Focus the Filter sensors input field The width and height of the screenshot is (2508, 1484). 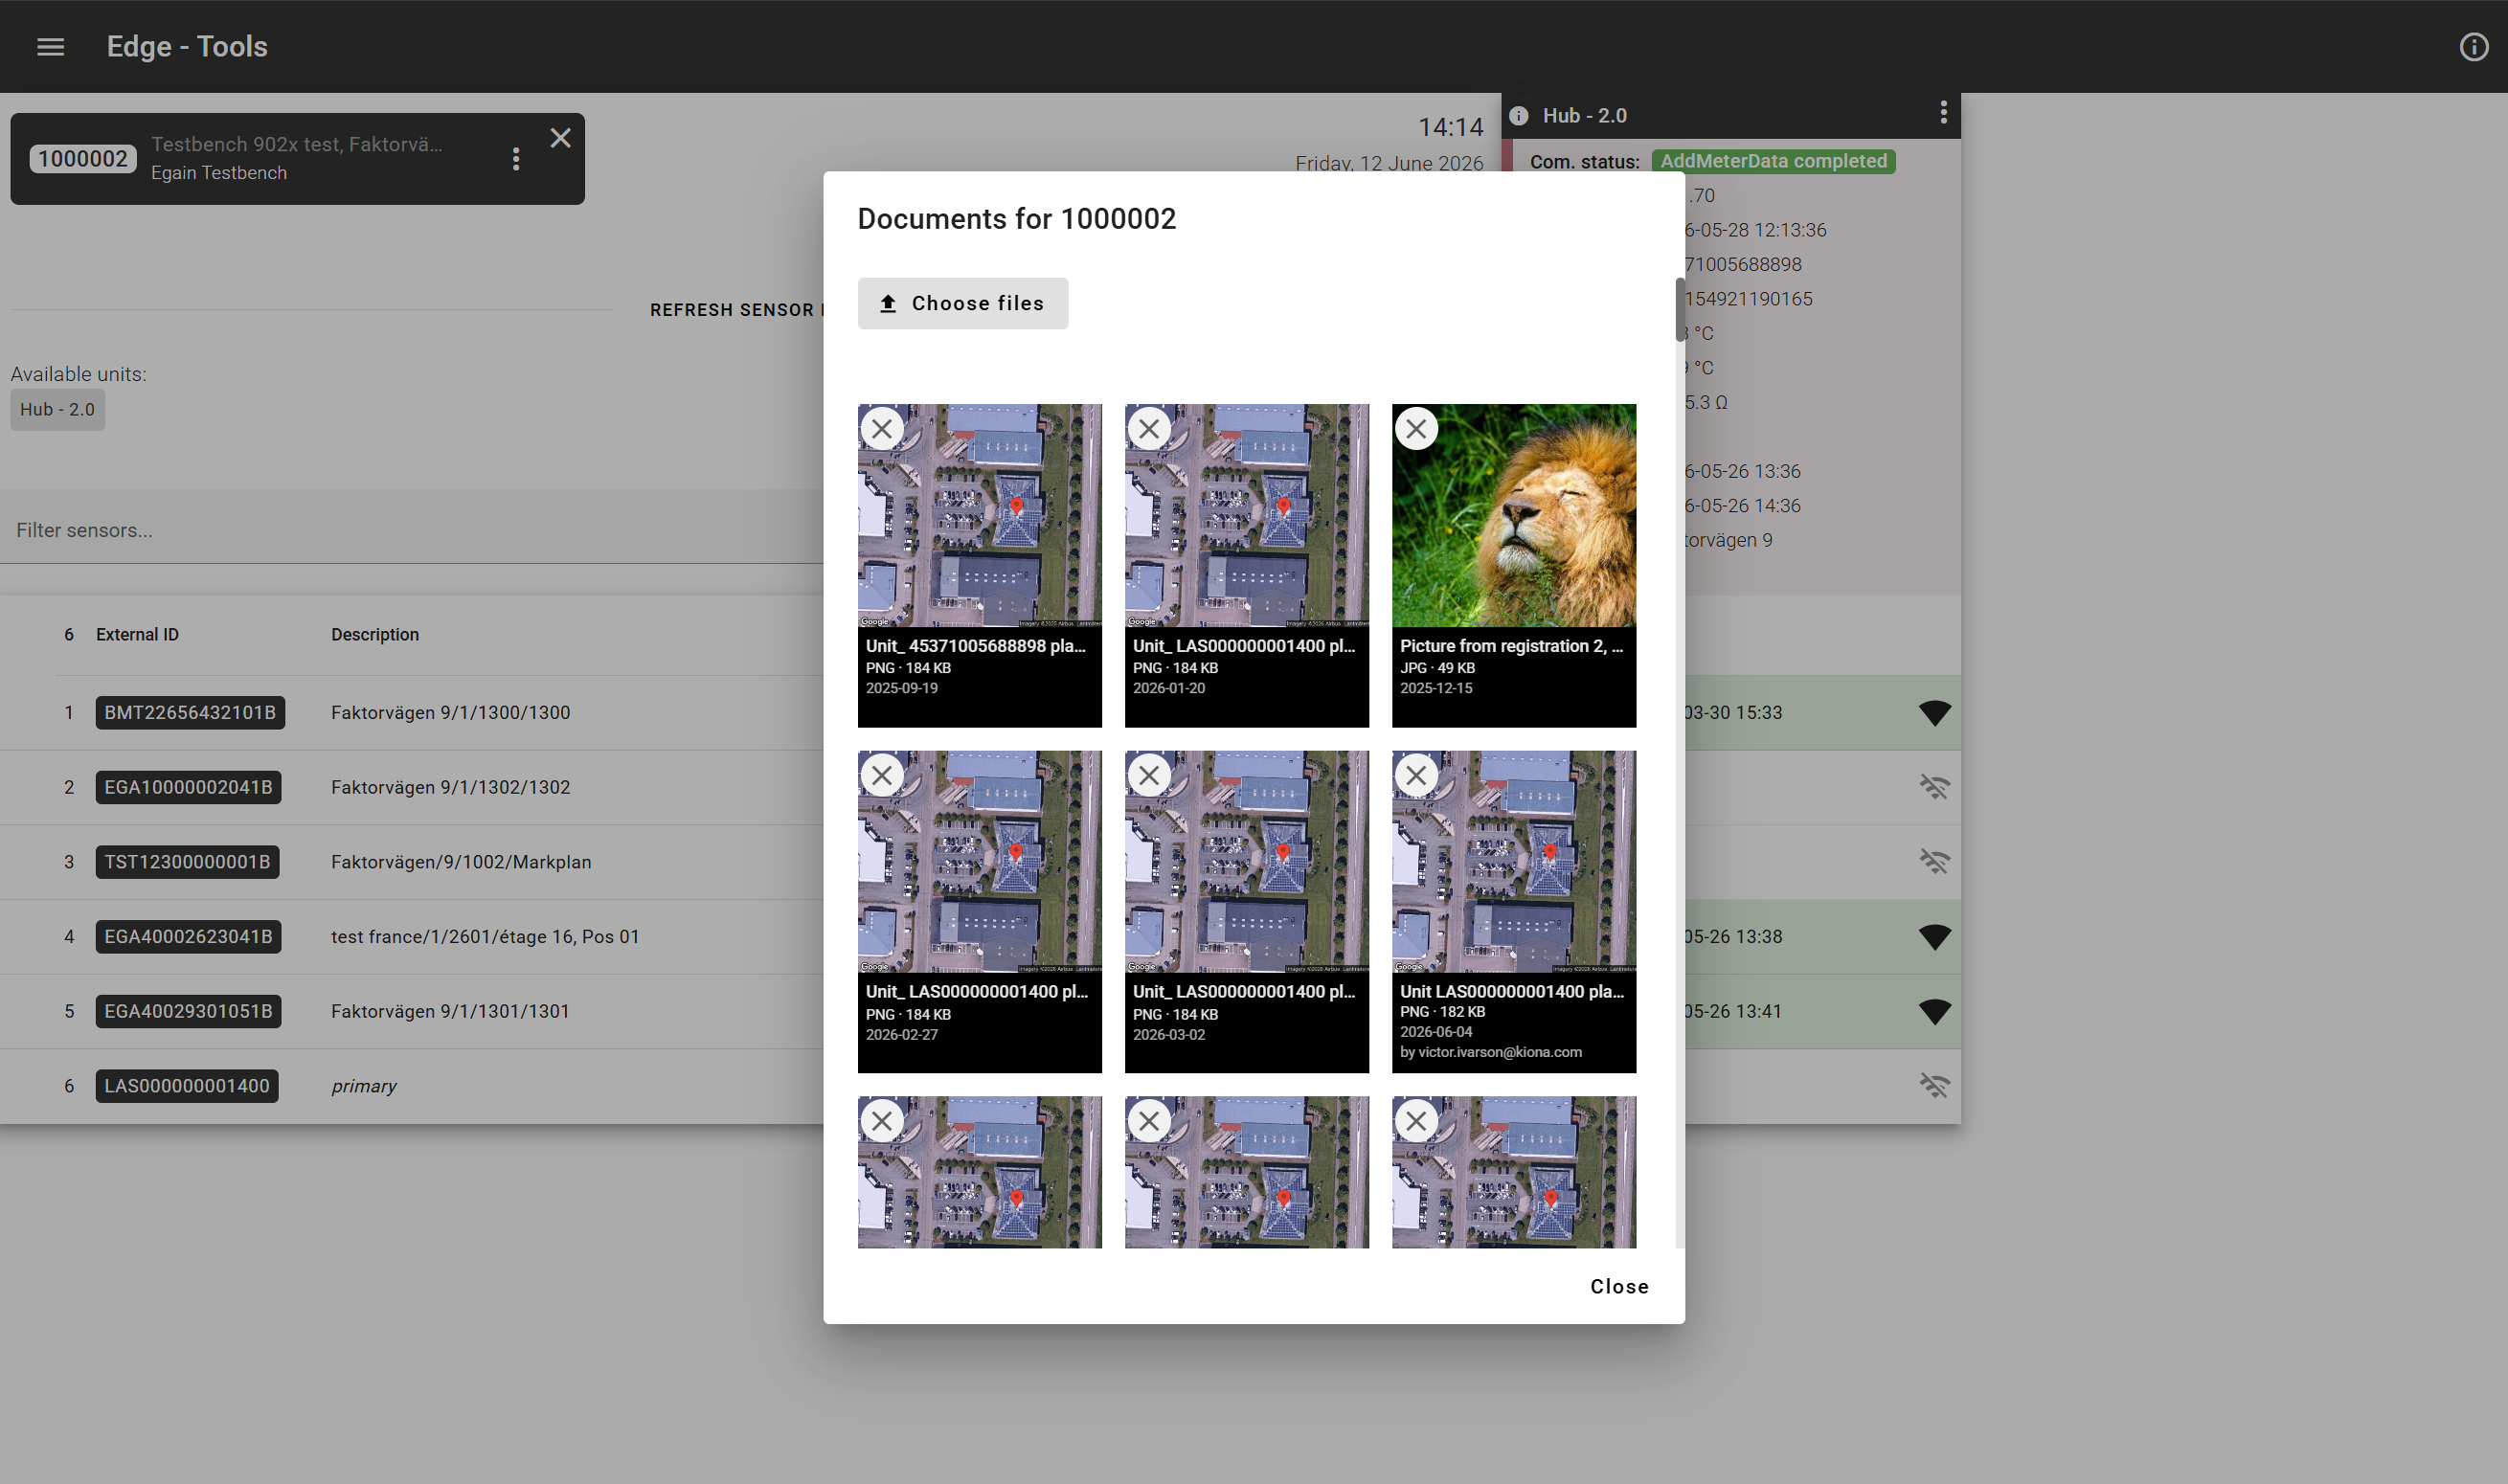point(412,530)
